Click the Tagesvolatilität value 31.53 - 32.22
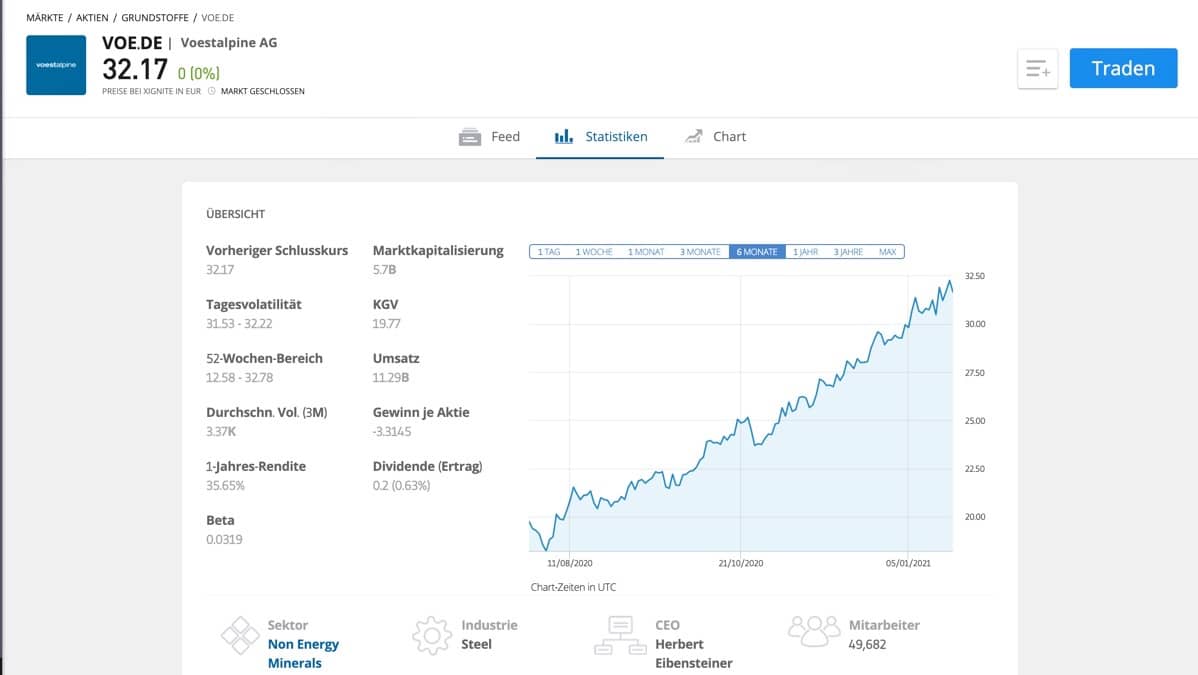Screen dimensions: 1198x675 coord(239,323)
